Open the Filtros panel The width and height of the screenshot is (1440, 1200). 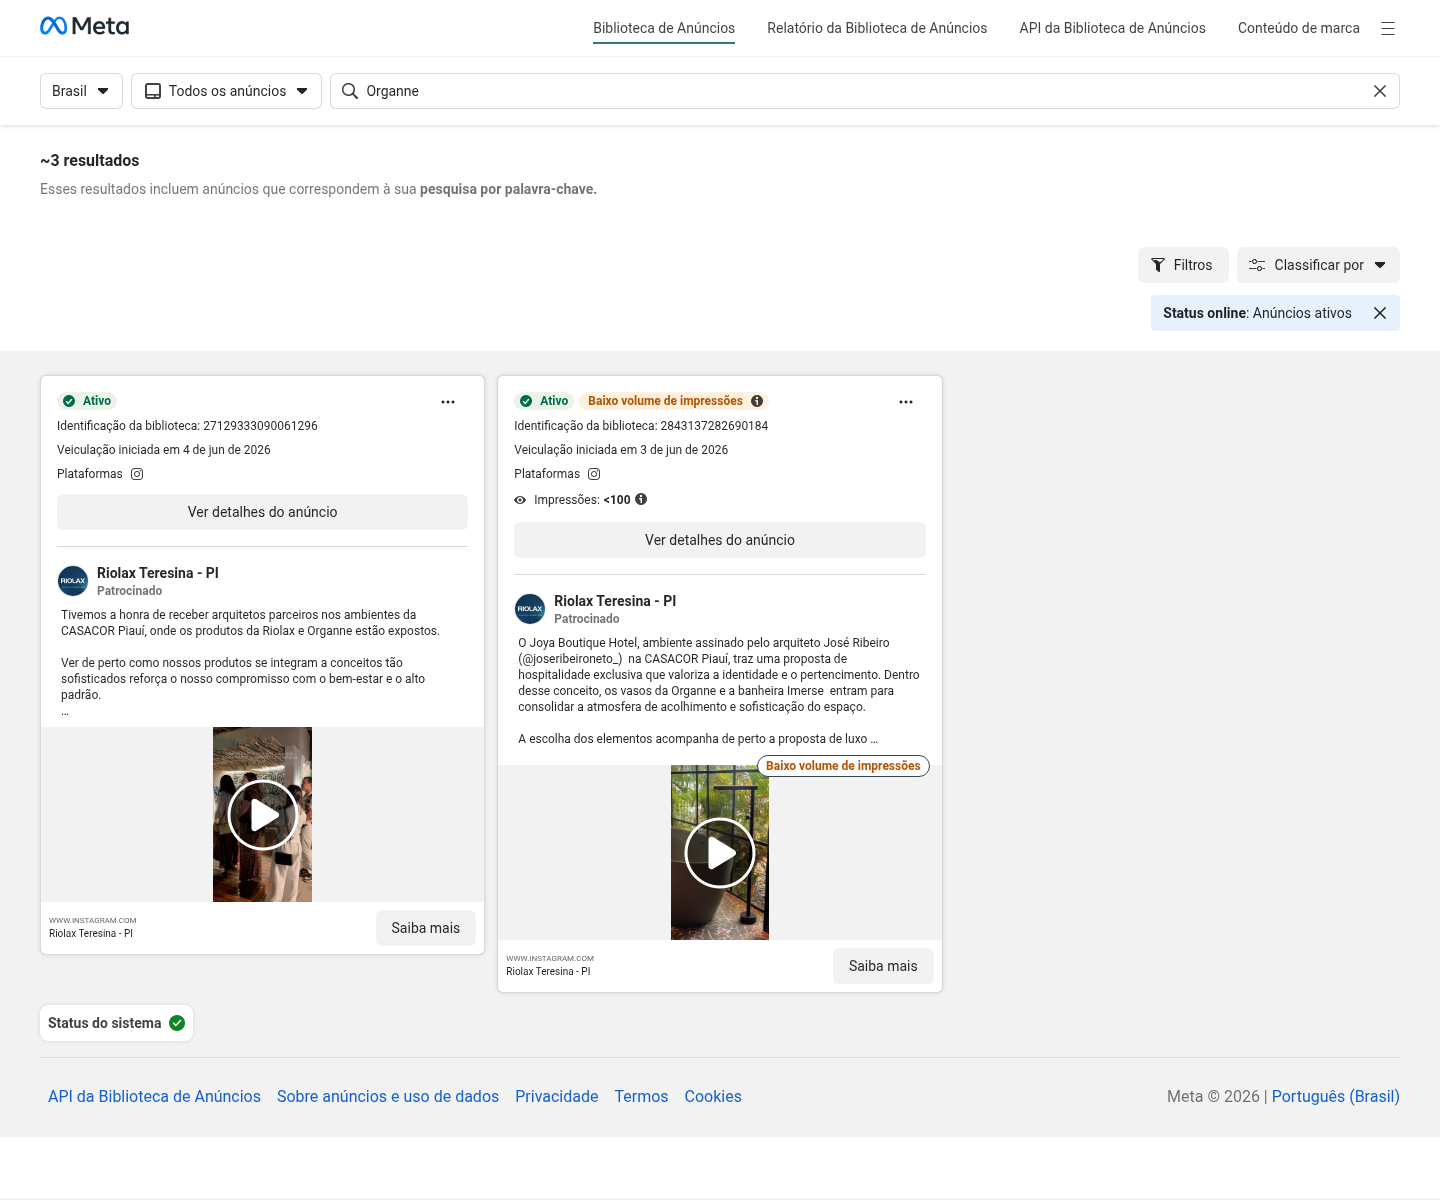click(x=1183, y=265)
